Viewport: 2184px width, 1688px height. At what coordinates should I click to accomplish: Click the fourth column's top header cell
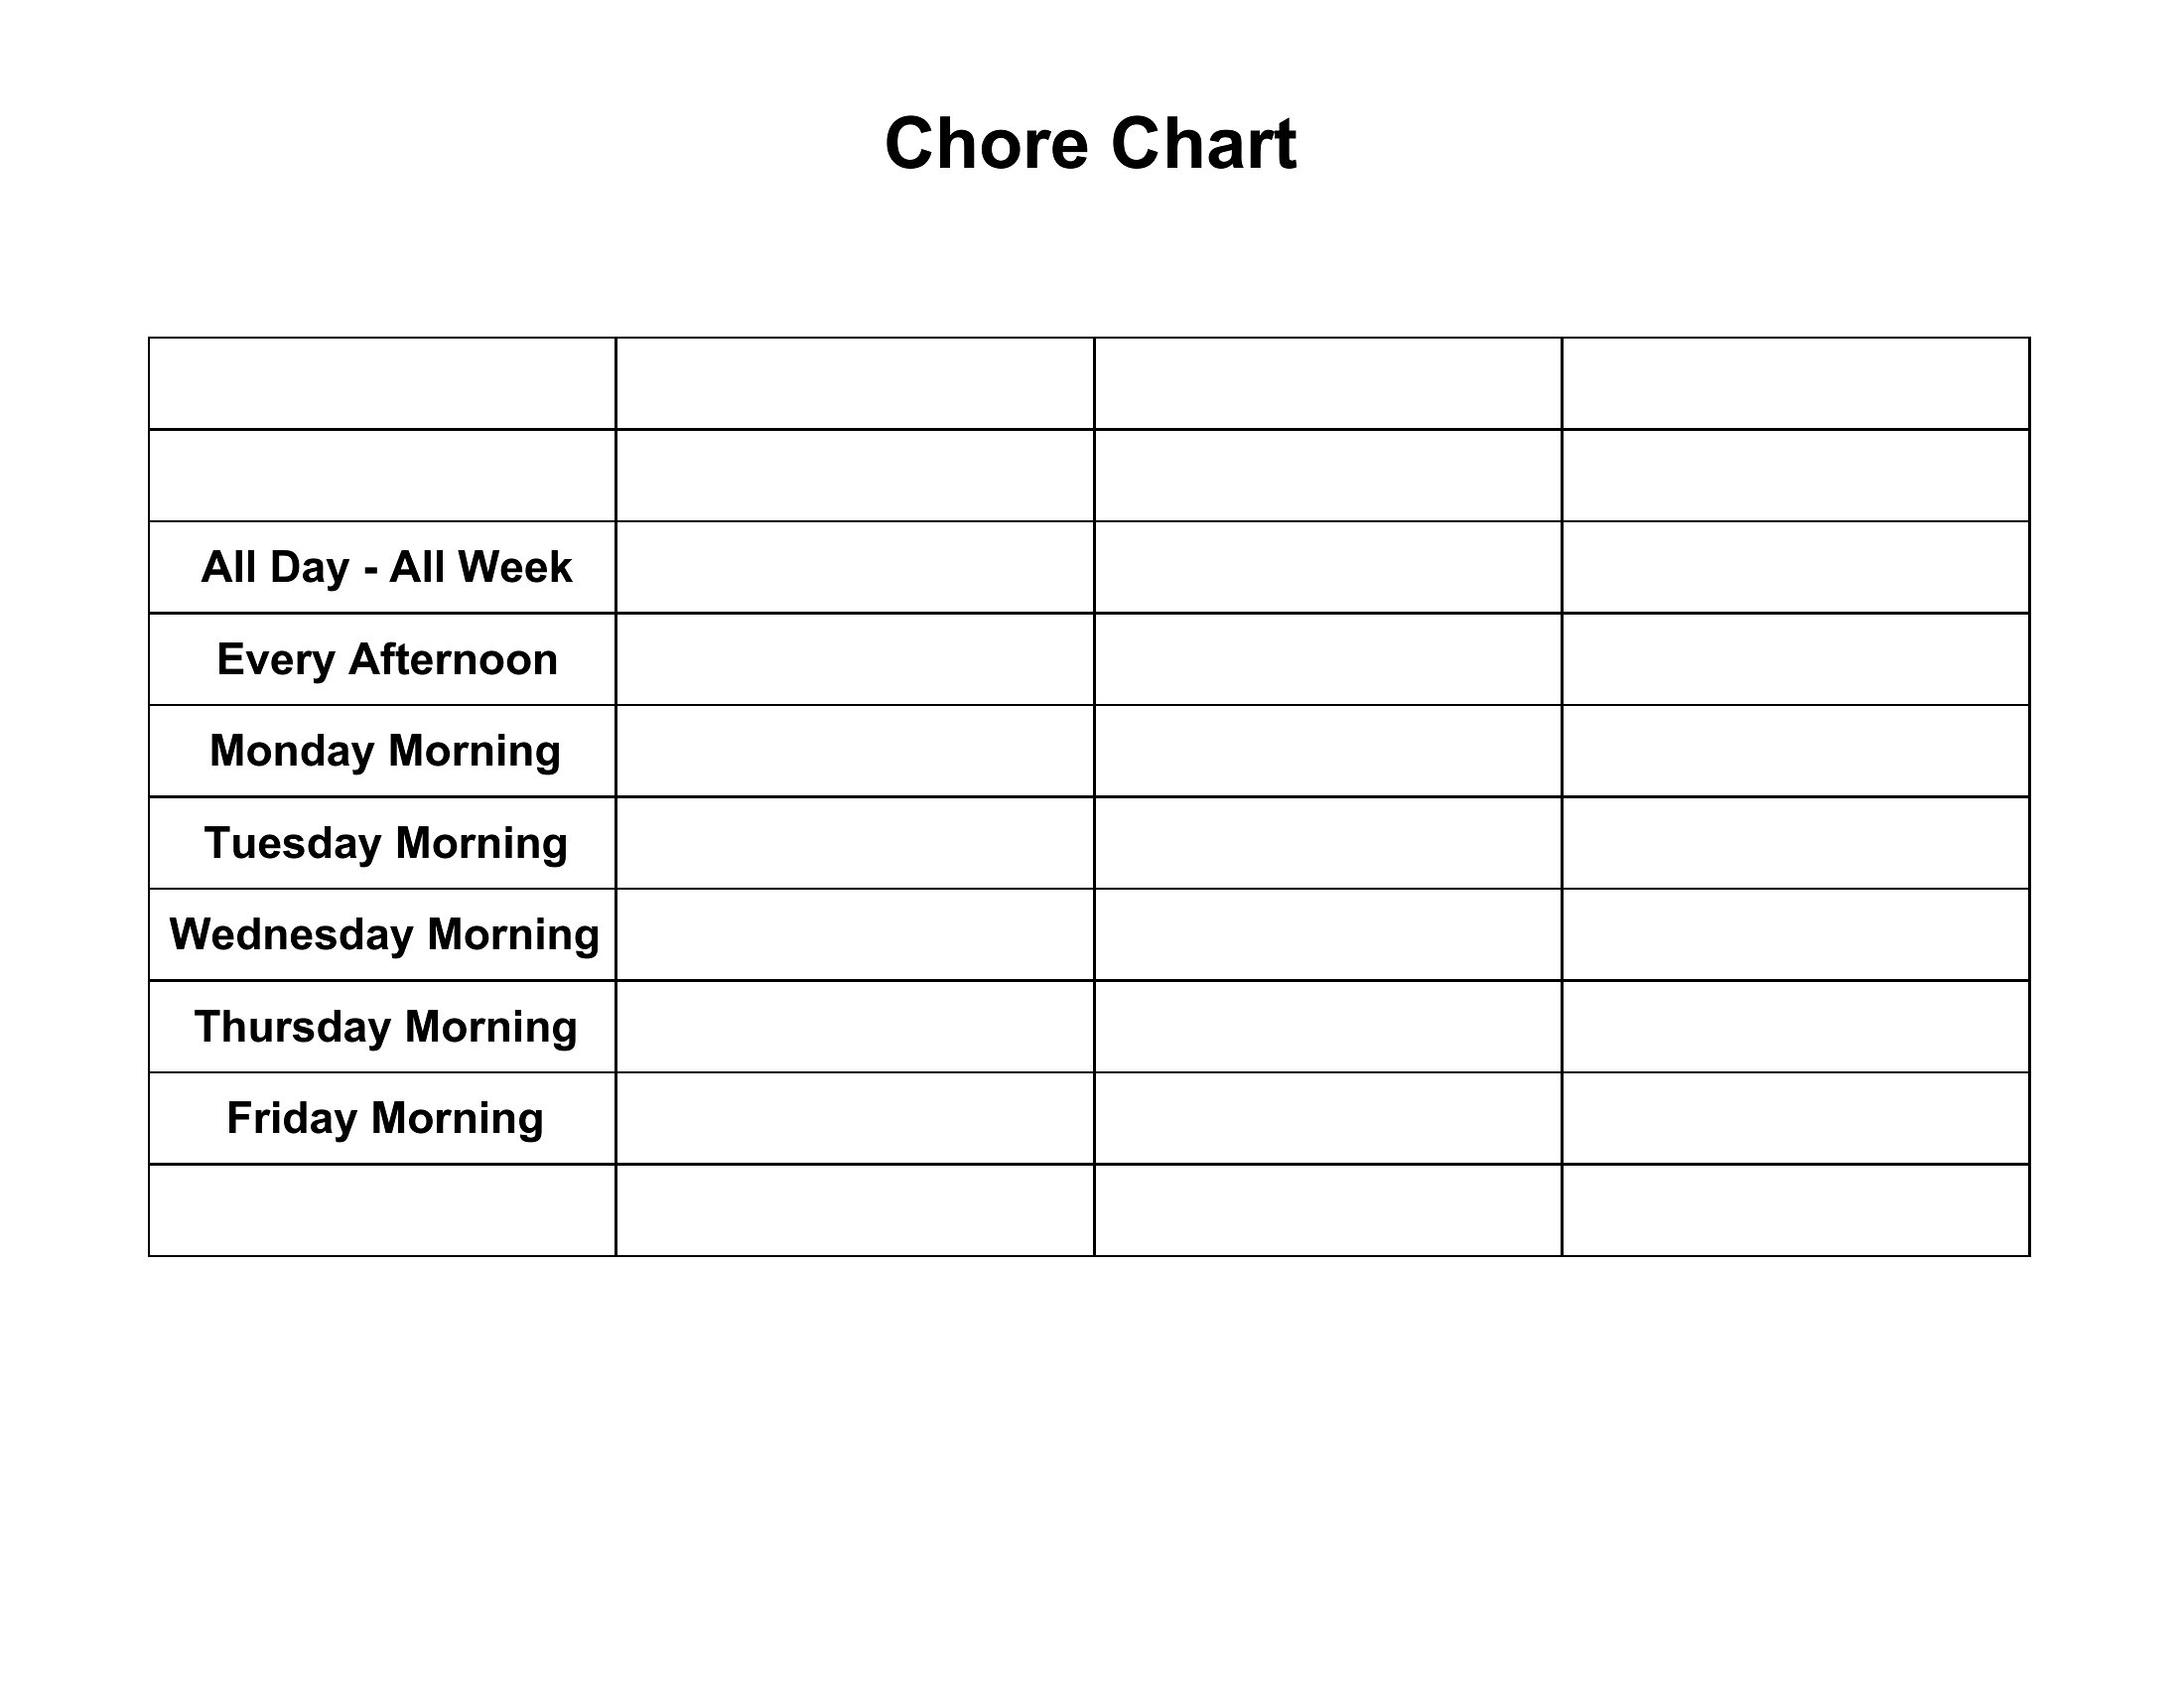(1796, 383)
